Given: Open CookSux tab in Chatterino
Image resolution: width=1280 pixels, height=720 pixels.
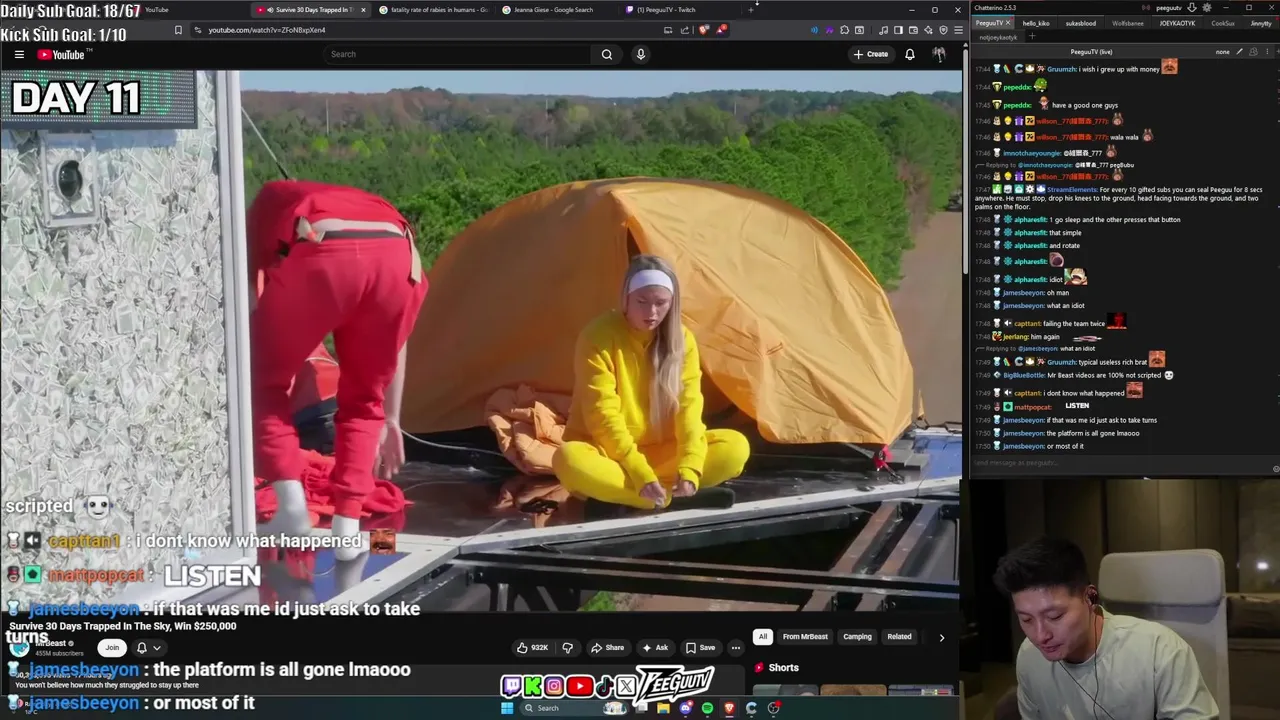Looking at the screenshot, I should (x=1223, y=23).
